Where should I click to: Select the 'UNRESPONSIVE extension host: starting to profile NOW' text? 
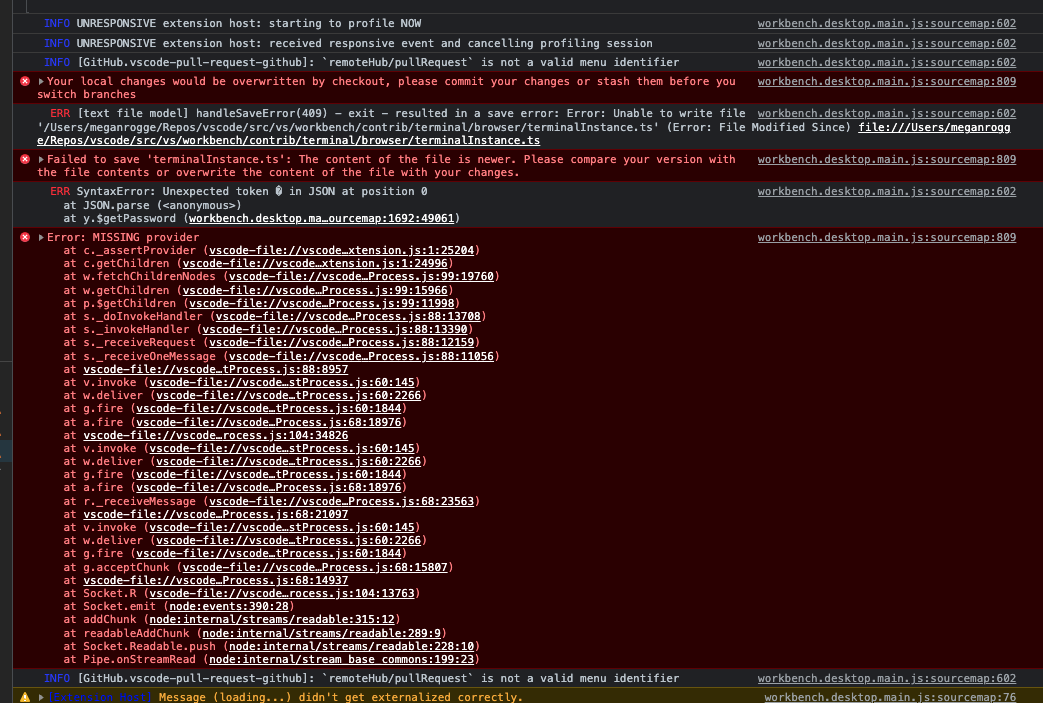pyautogui.click(x=249, y=23)
